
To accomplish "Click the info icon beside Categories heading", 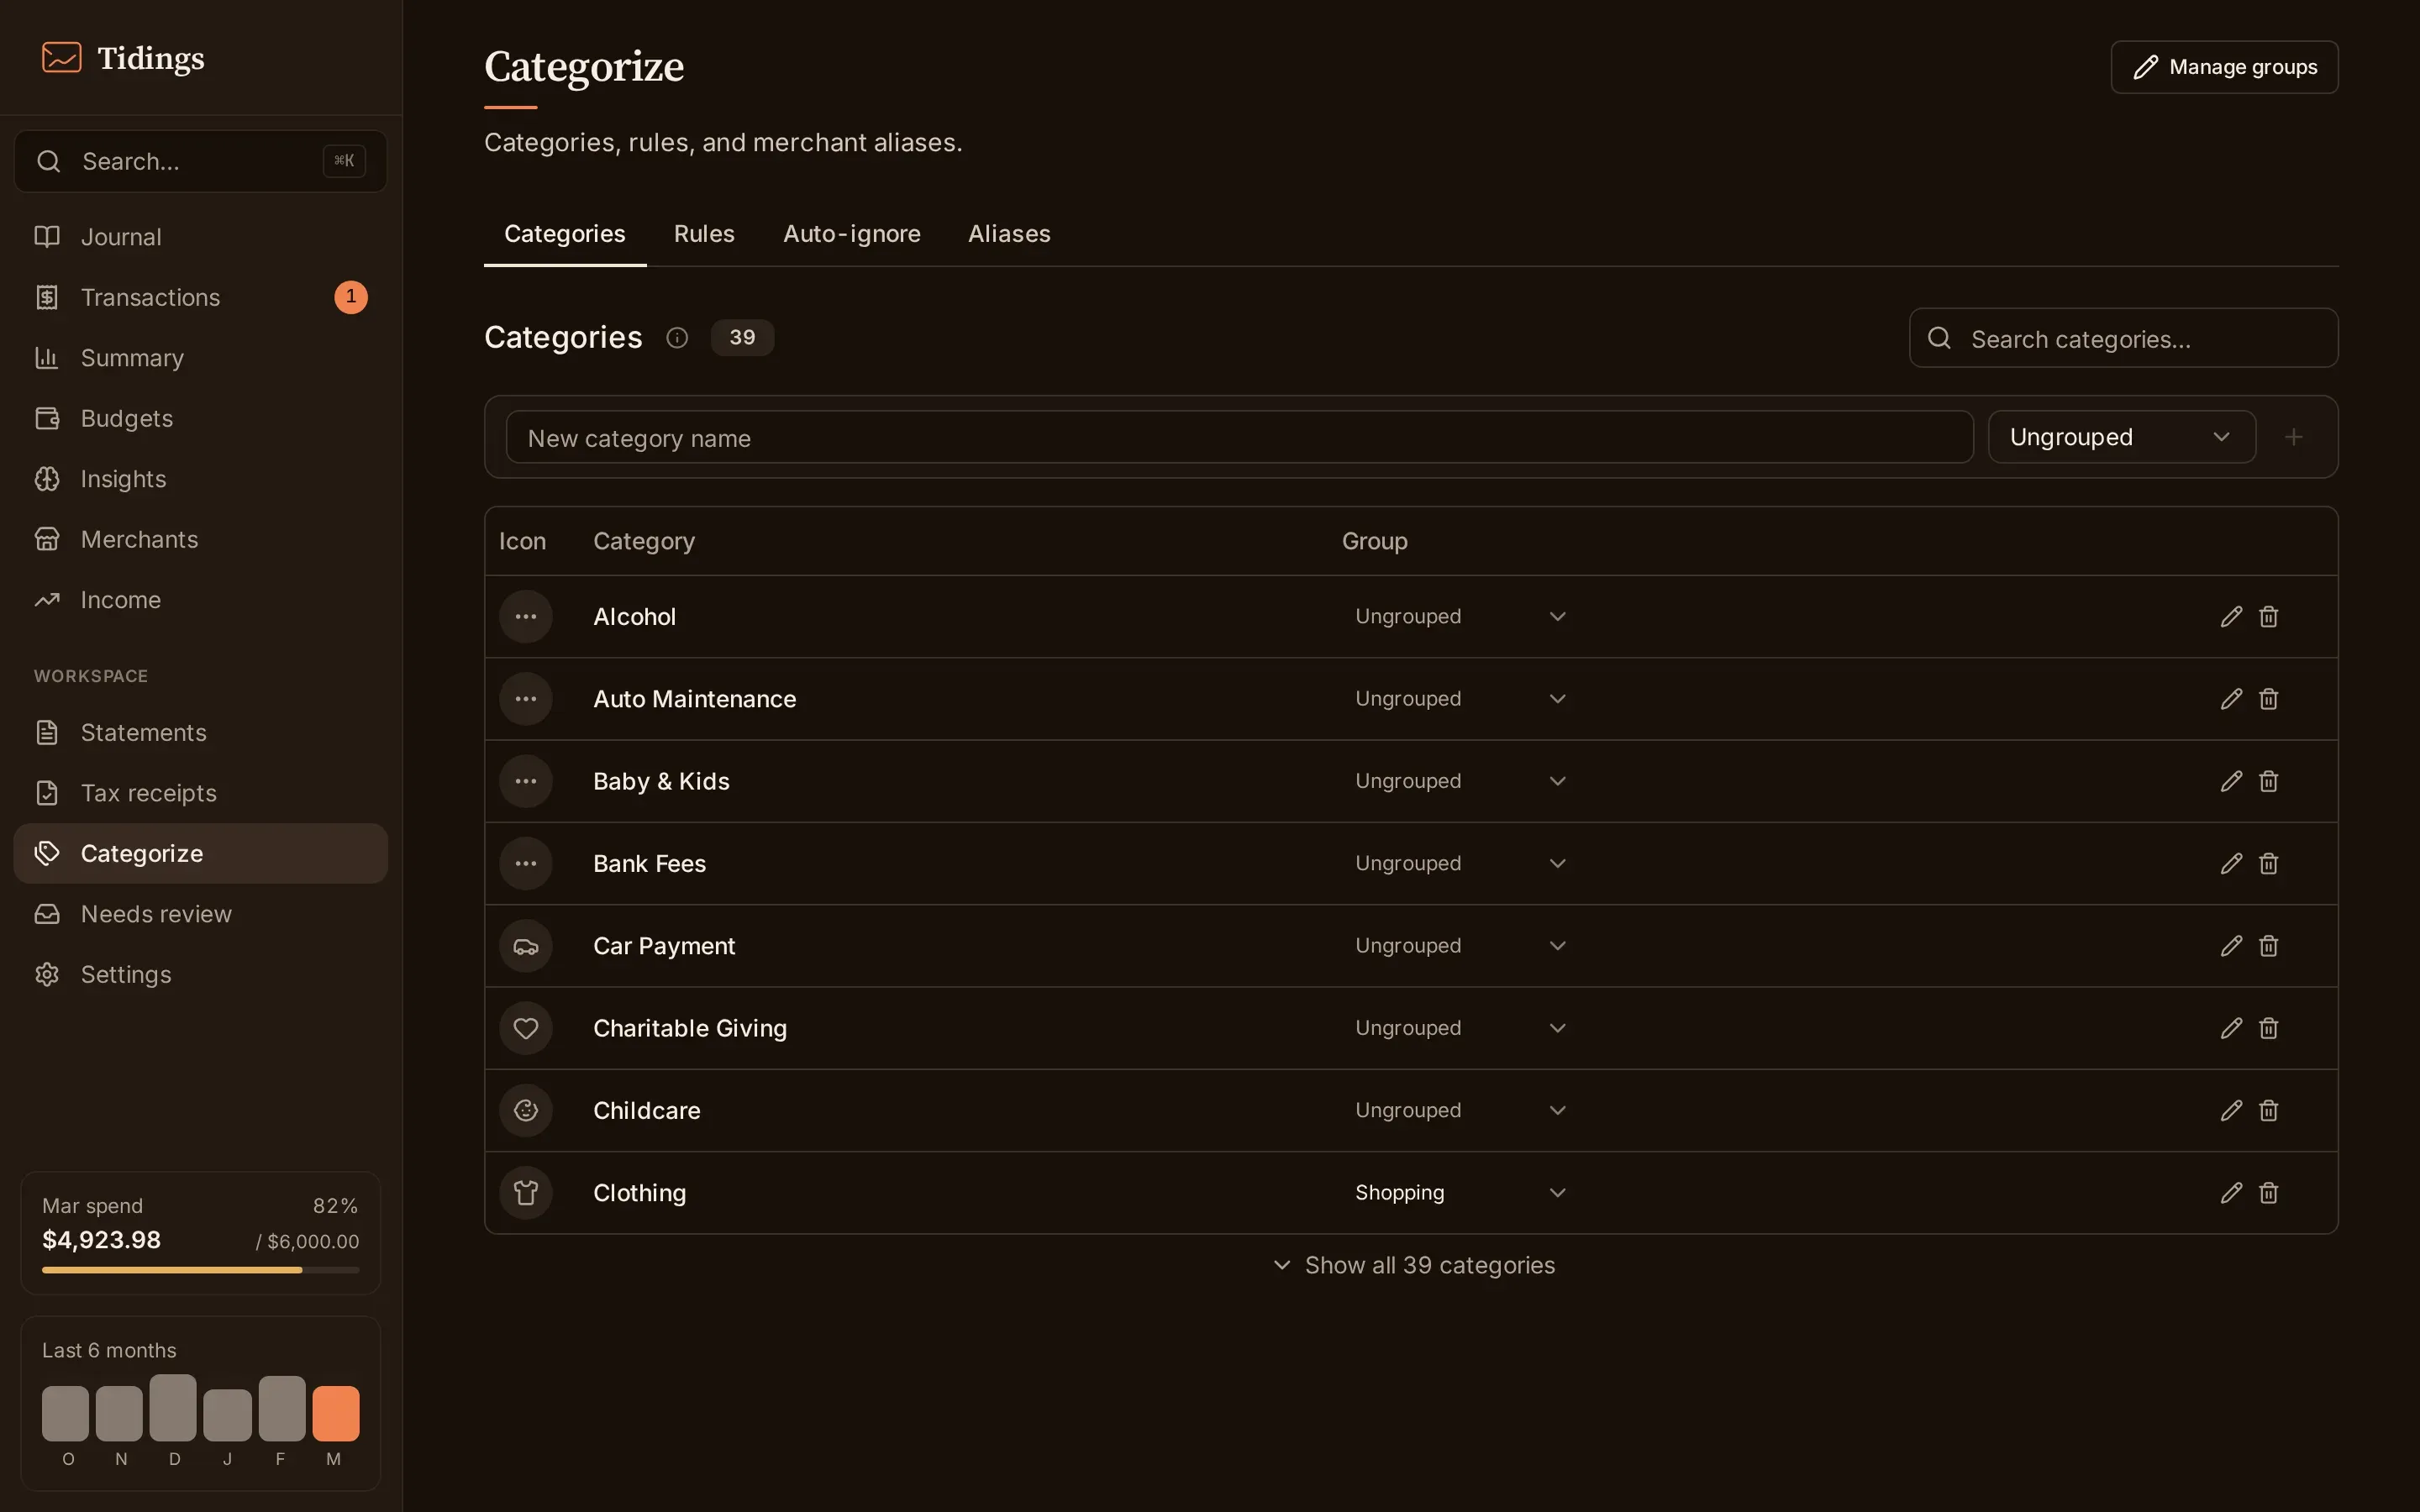I will 677,338.
